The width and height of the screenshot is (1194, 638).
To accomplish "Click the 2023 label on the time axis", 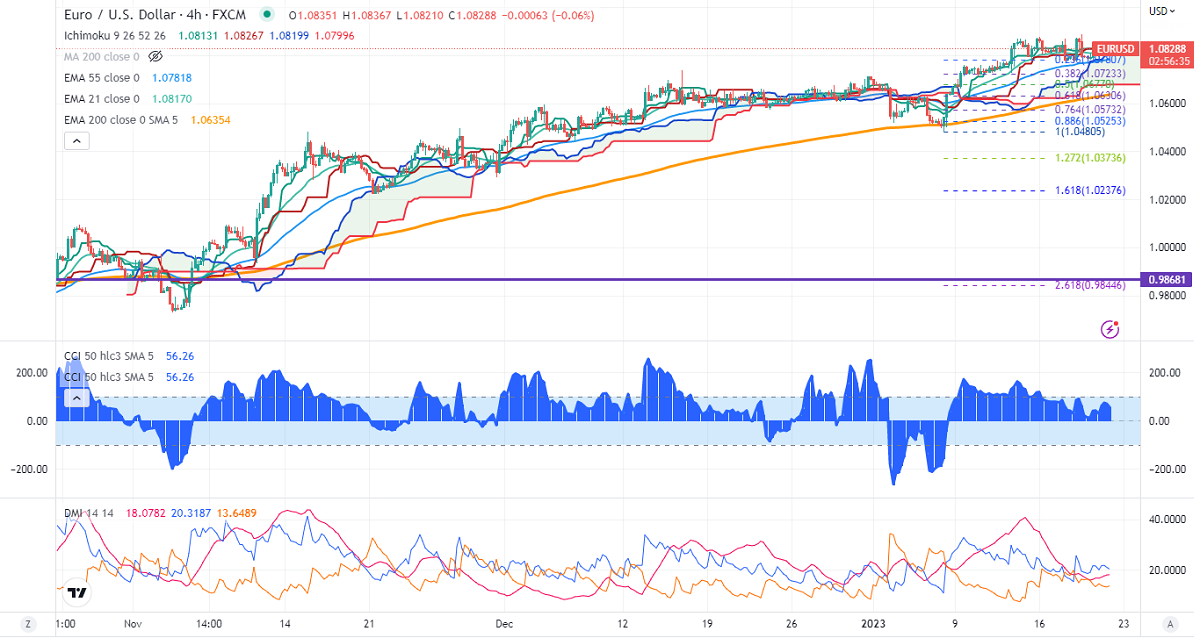I will click(880, 624).
